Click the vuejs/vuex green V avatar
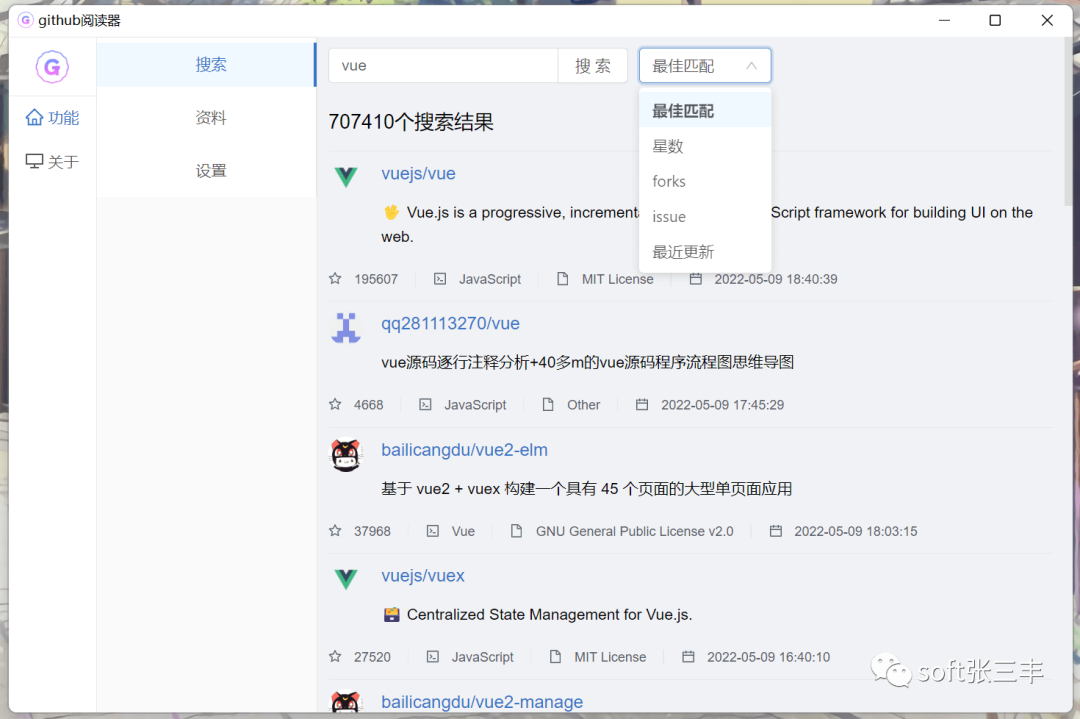 pos(346,579)
